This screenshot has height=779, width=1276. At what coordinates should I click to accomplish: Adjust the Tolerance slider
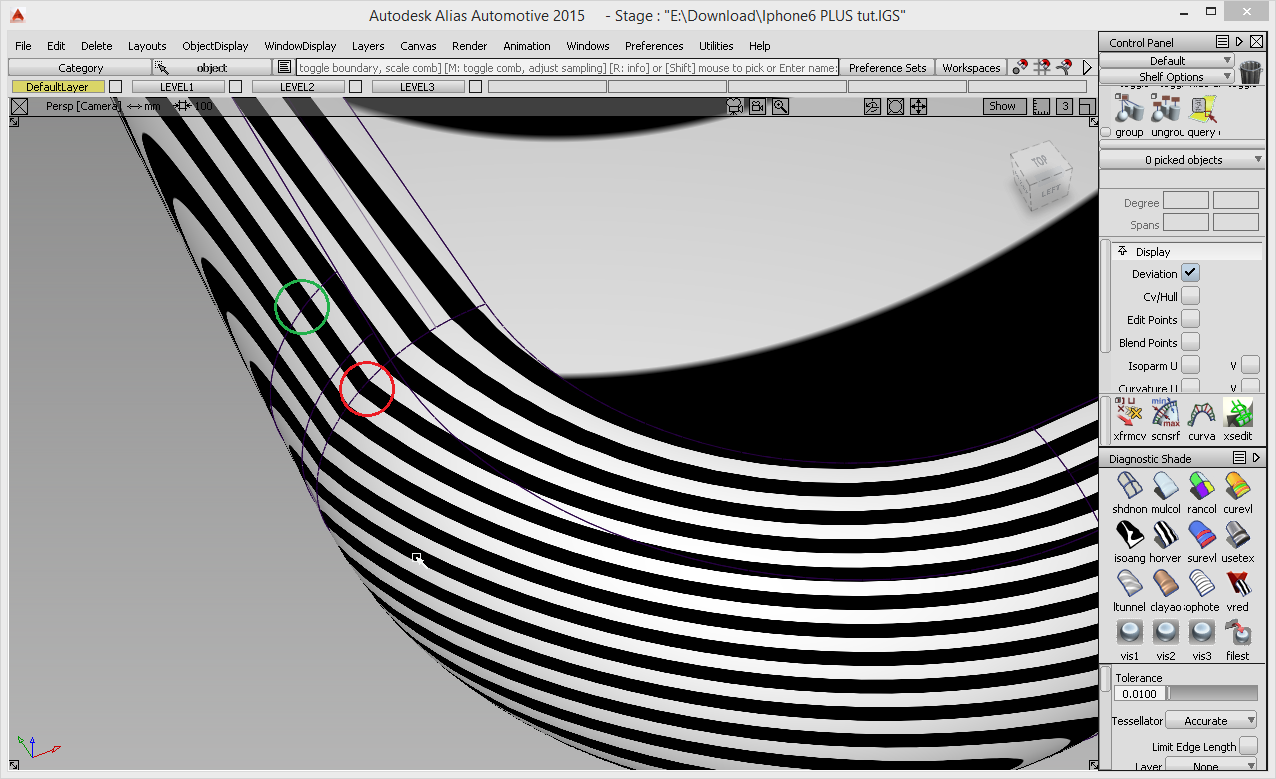click(1212, 693)
